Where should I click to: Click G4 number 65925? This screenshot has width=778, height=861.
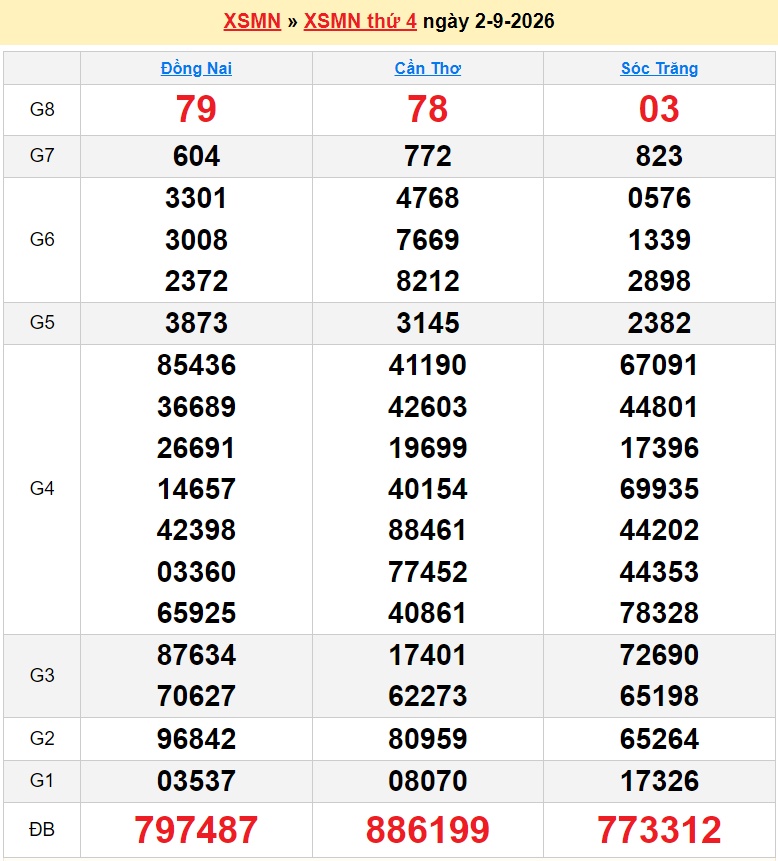196,613
